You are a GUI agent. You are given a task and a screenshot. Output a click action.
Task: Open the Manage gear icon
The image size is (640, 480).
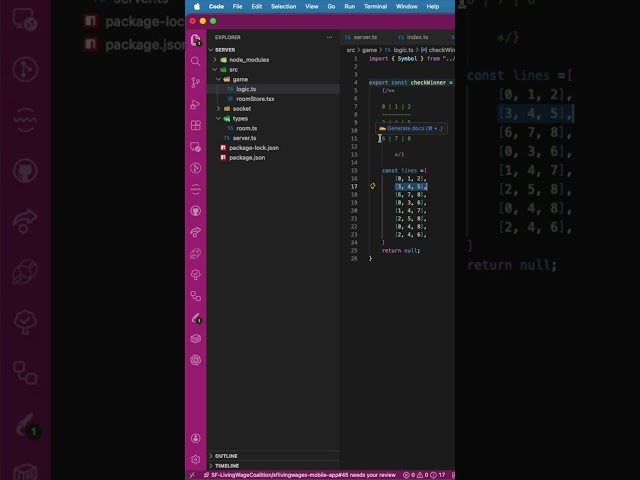coord(196,459)
